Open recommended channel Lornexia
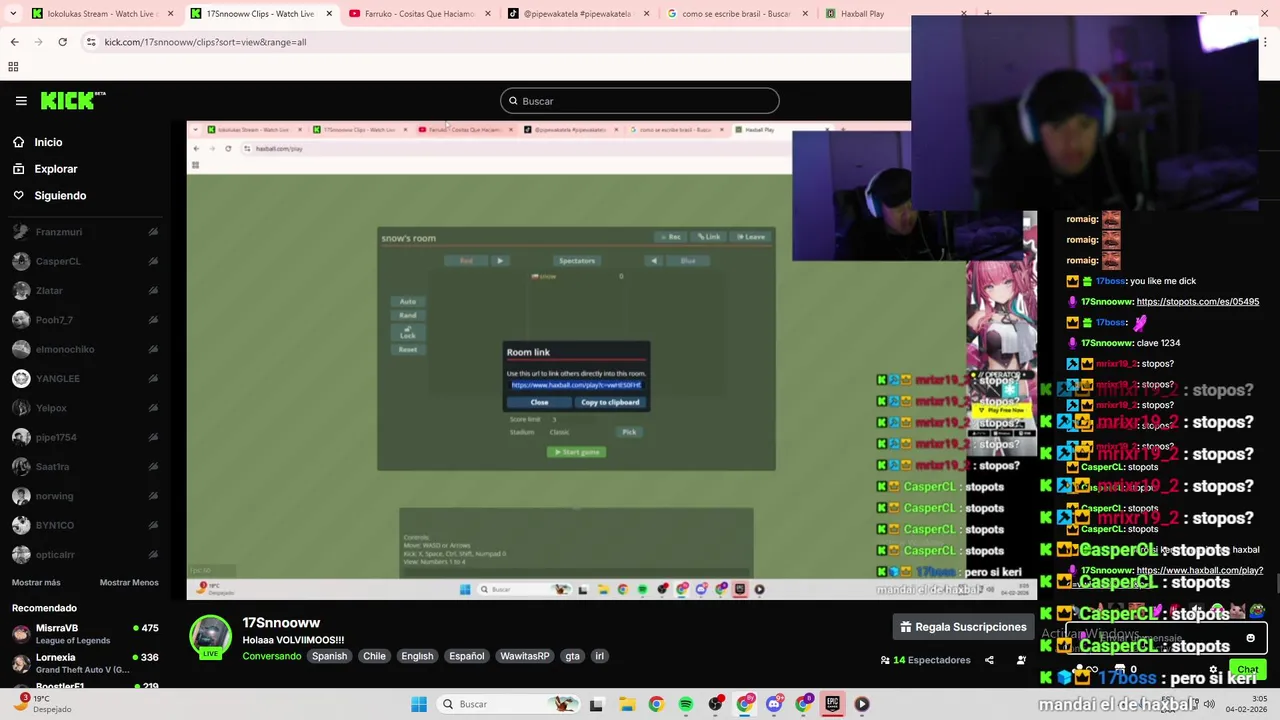1280x720 pixels. coord(85,663)
